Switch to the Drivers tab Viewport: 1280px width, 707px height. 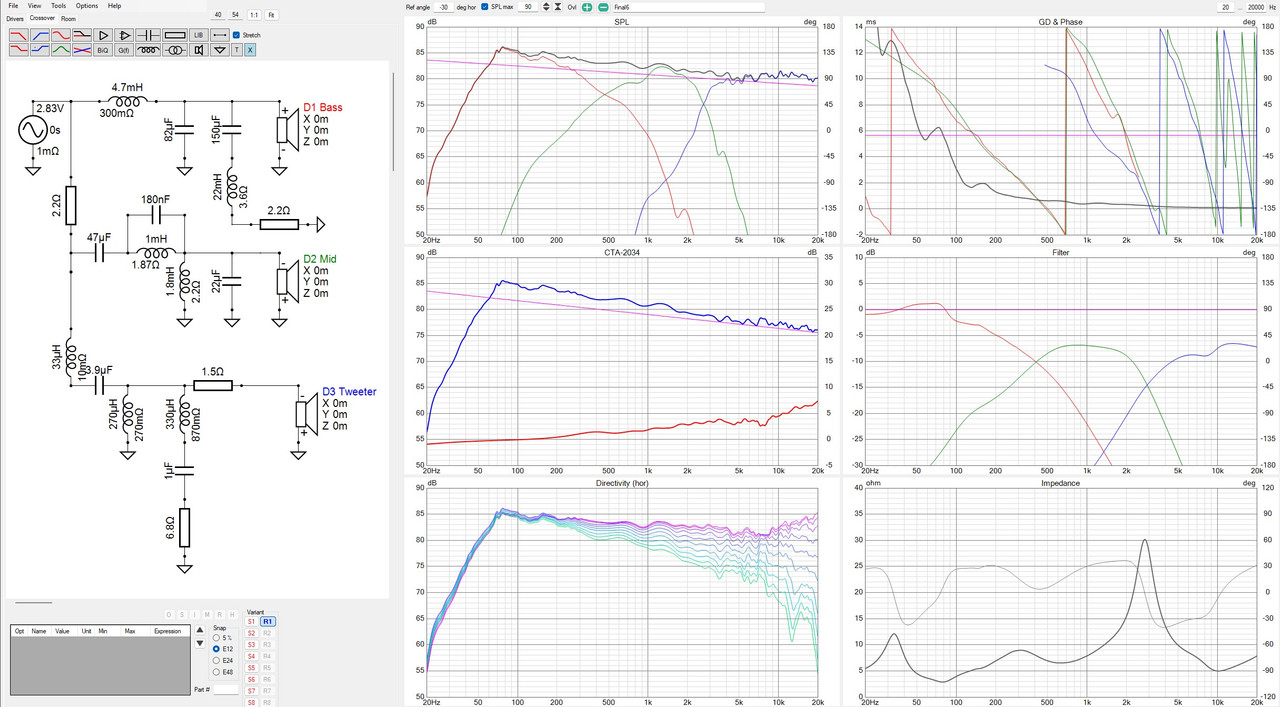click(x=15, y=18)
